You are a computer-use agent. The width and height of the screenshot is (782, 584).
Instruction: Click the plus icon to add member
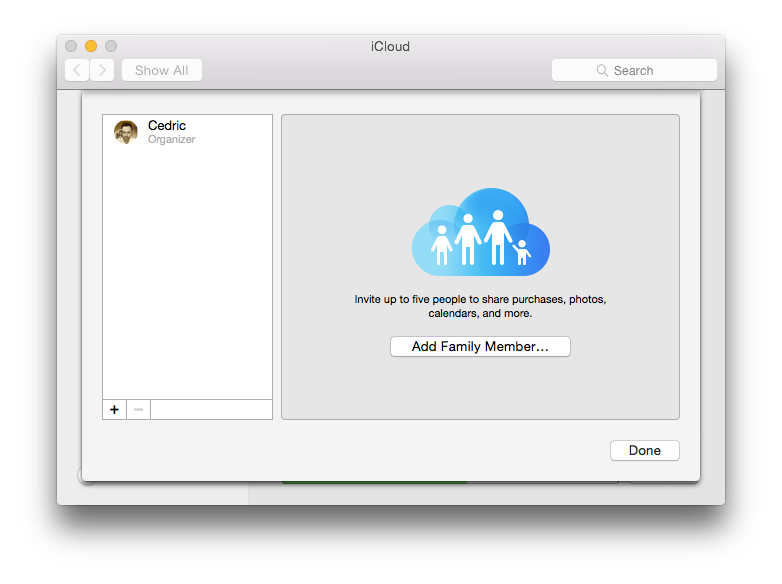pos(114,409)
